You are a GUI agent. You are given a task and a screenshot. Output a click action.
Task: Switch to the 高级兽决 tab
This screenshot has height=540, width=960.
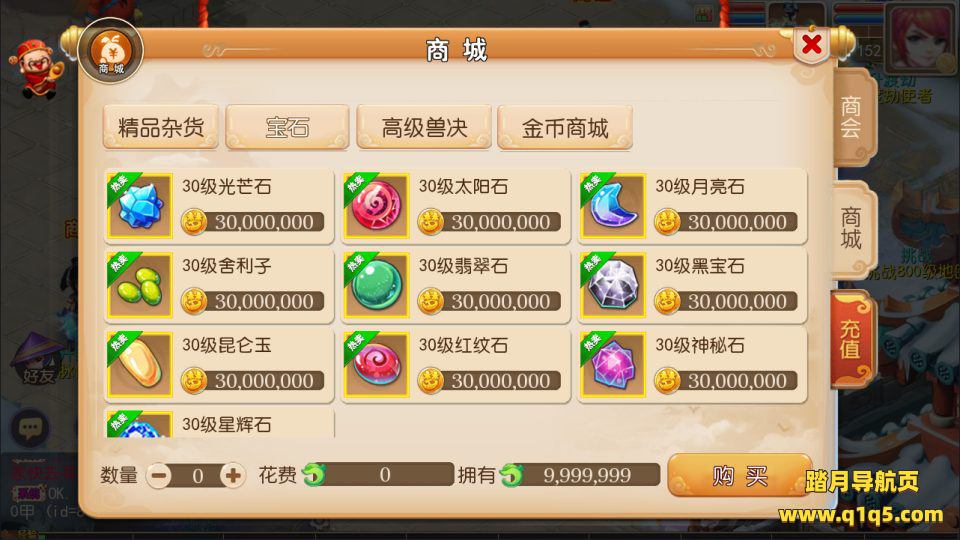tap(424, 127)
